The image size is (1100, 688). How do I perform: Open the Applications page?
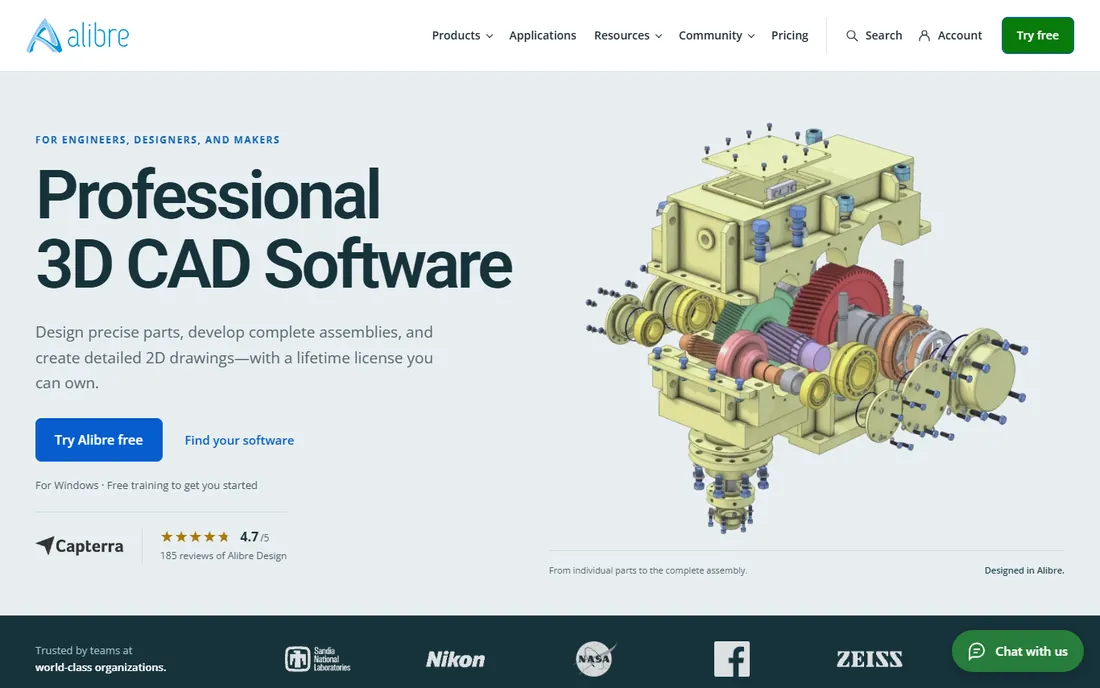coord(542,36)
